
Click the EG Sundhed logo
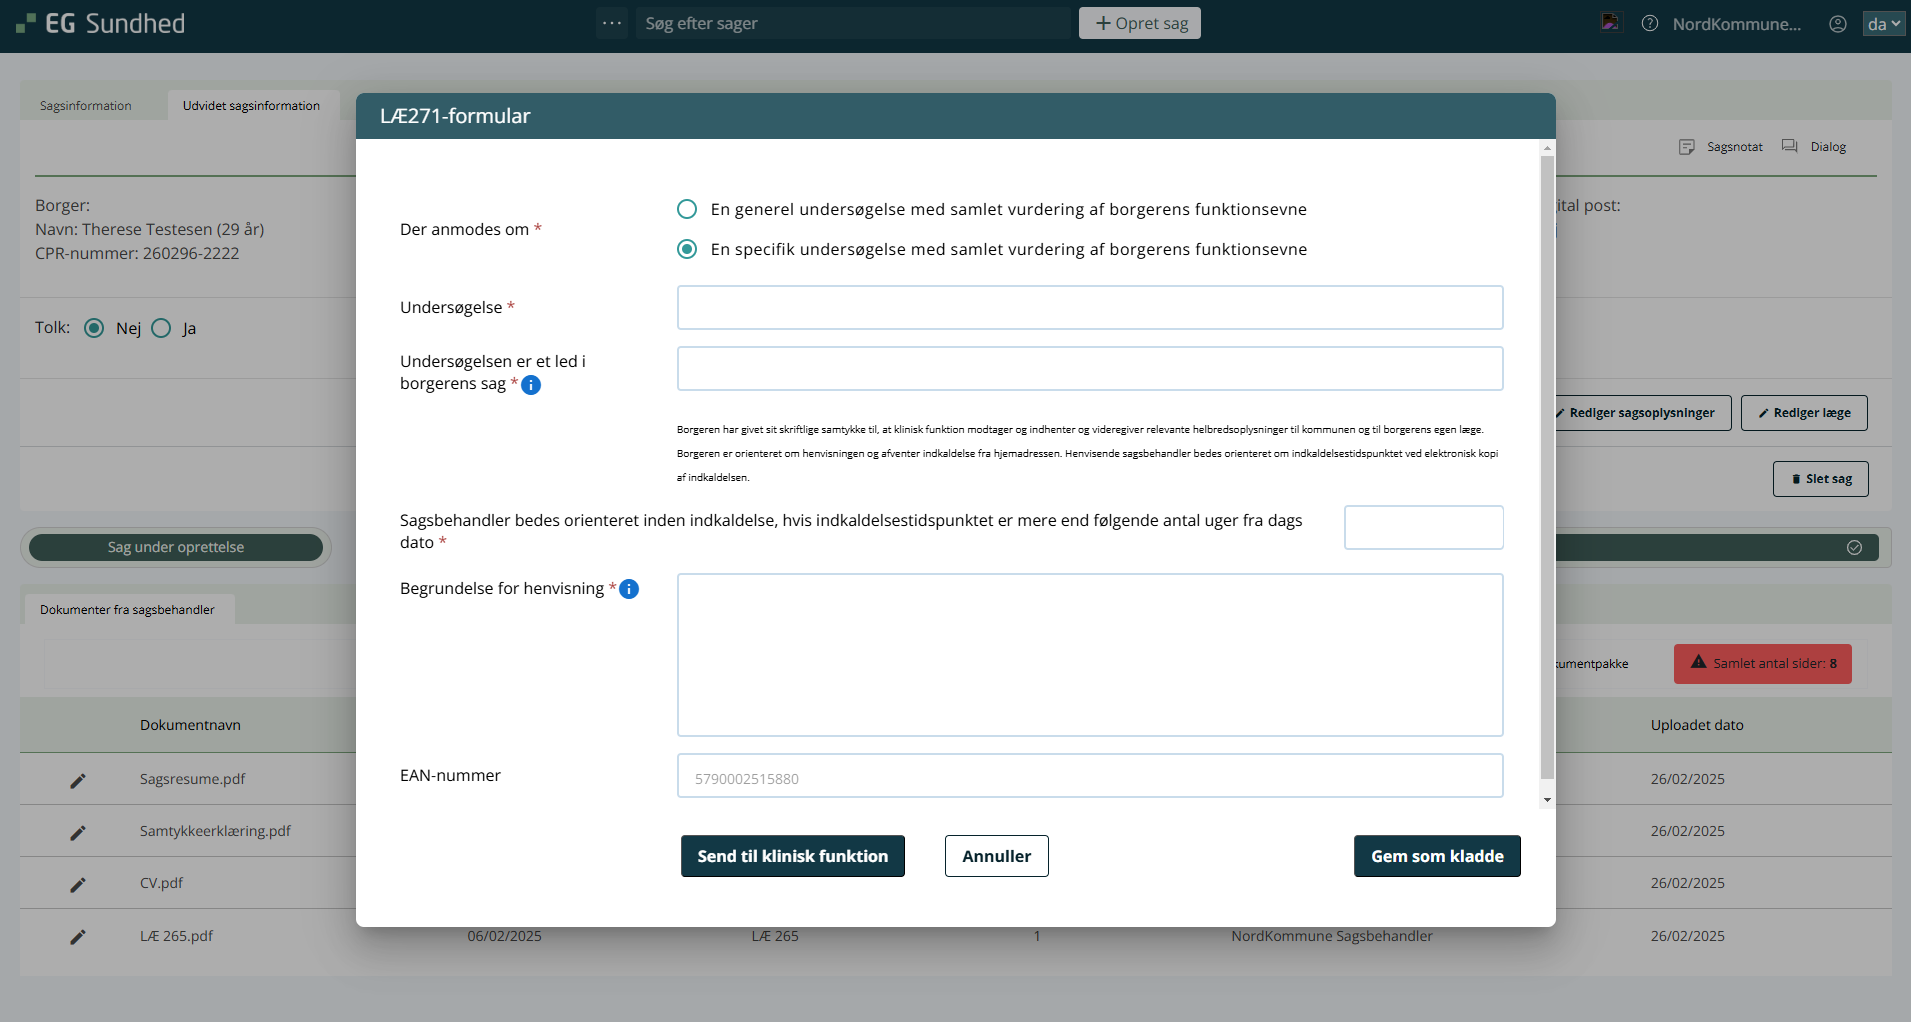tap(101, 24)
